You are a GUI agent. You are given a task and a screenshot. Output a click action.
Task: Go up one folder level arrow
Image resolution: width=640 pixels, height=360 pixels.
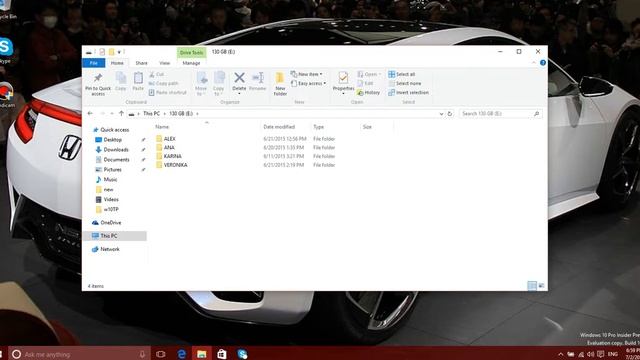pyautogui.click(x=121, y=113)
